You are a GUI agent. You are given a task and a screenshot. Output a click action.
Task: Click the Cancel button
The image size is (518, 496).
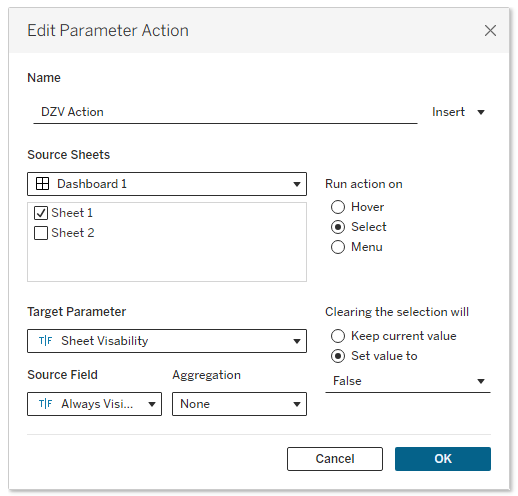tap(335, 459)
